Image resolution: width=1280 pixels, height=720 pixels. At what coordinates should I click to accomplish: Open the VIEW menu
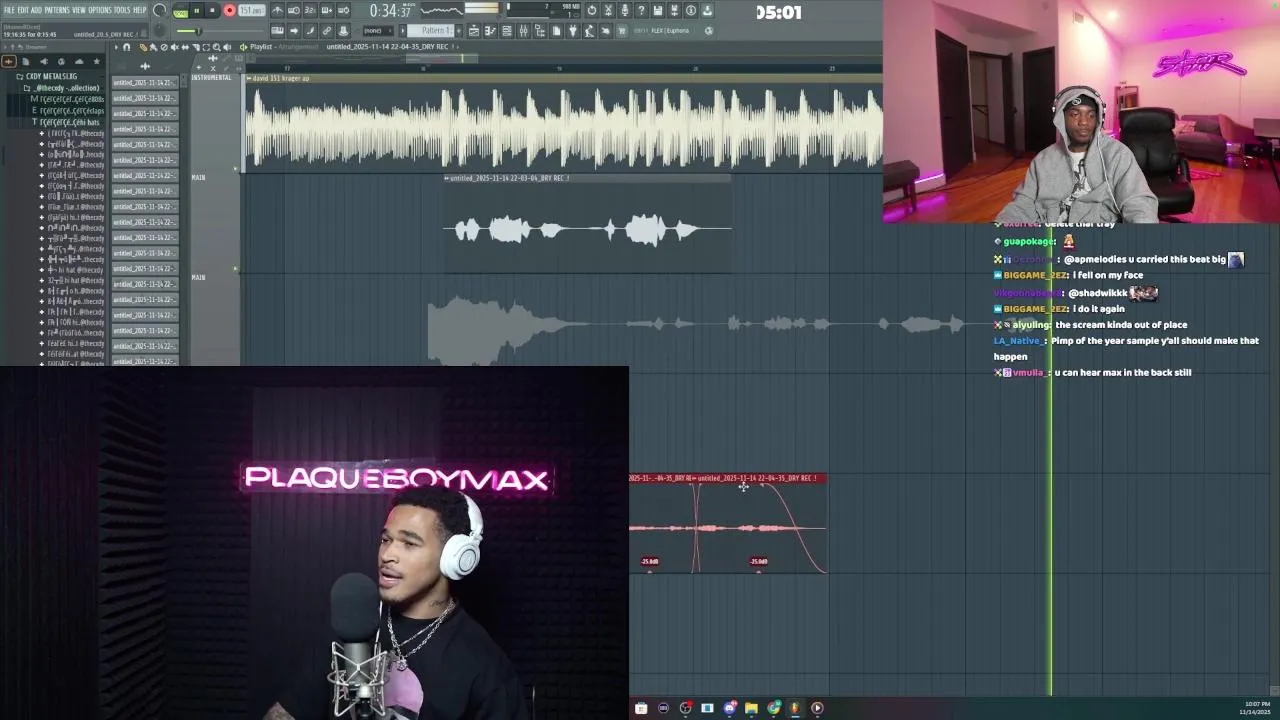(x=79, y=10)
